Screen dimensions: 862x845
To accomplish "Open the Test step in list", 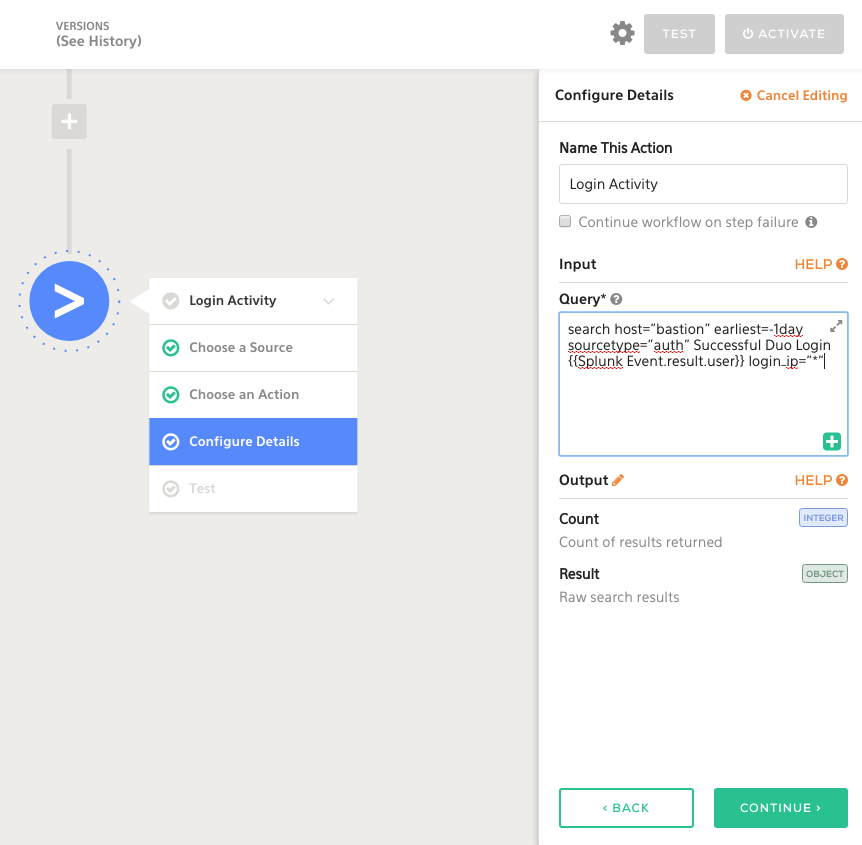I will point(202,489).
